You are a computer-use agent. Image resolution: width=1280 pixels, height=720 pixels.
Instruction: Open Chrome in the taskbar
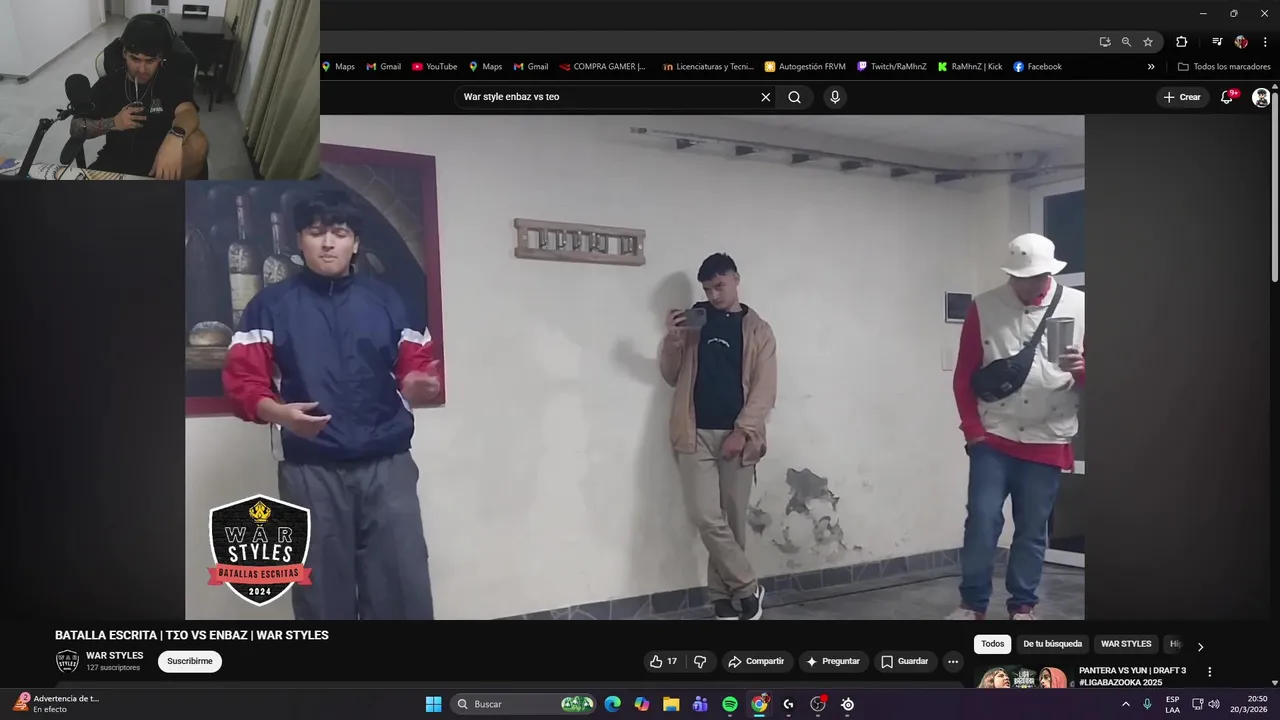tap(759, 704)
